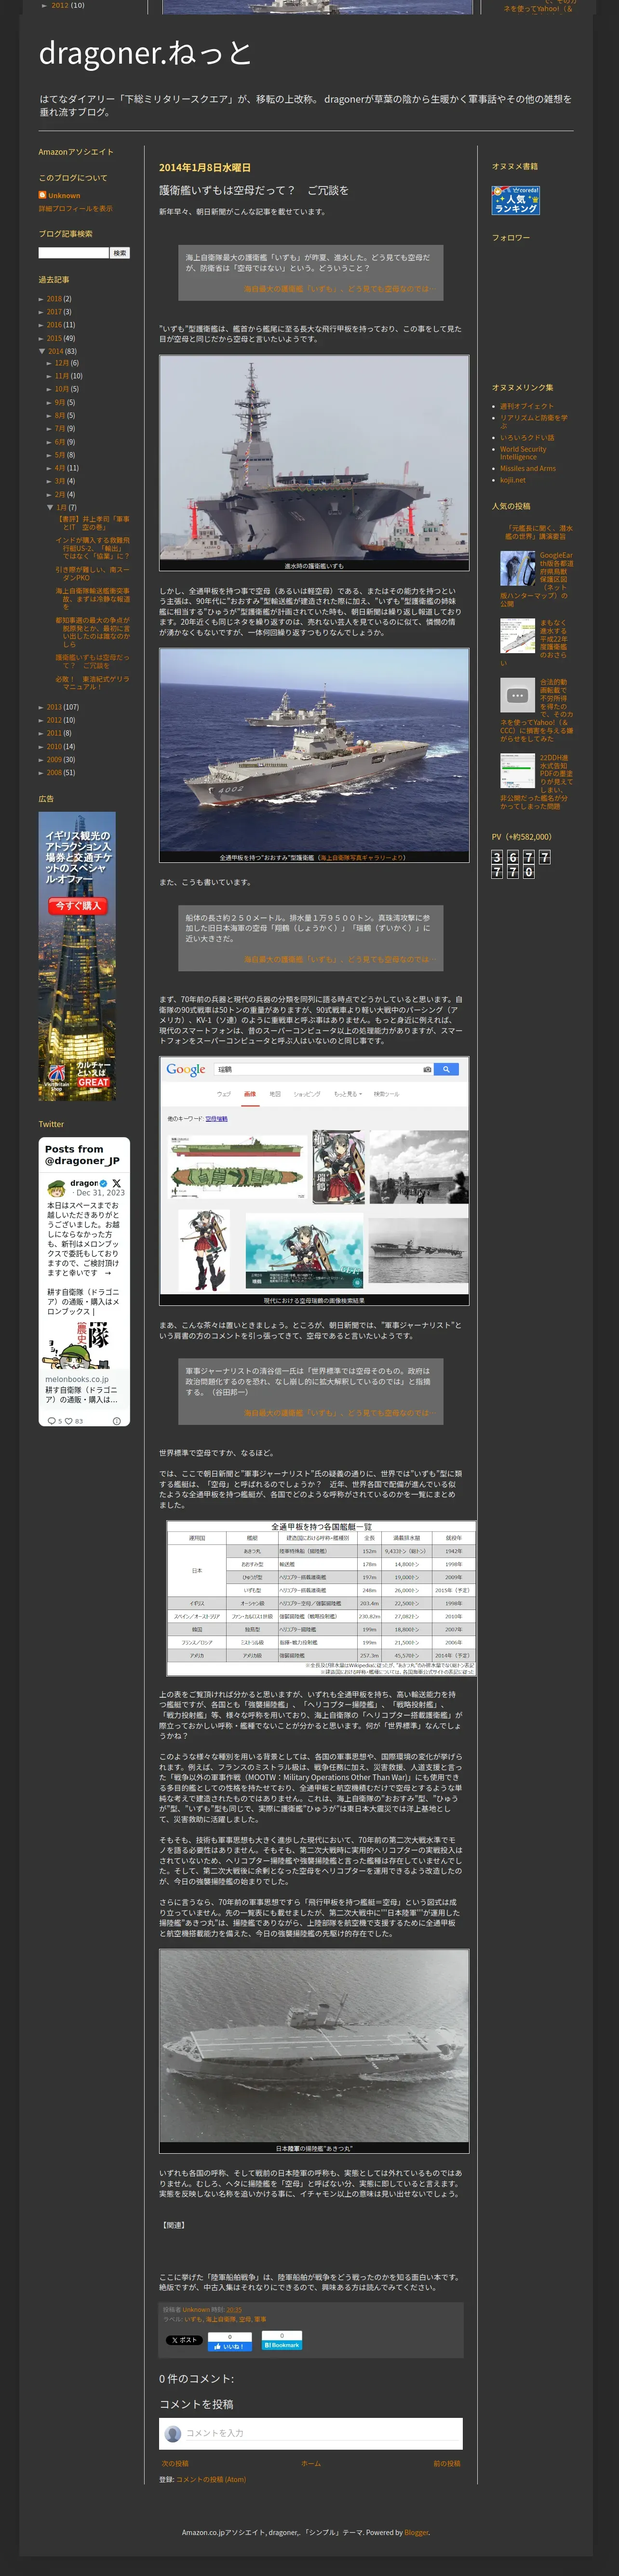This screenshot has width=619, height=2576.
Task: Click the Facebook いいね! button
Action: 230,2346
